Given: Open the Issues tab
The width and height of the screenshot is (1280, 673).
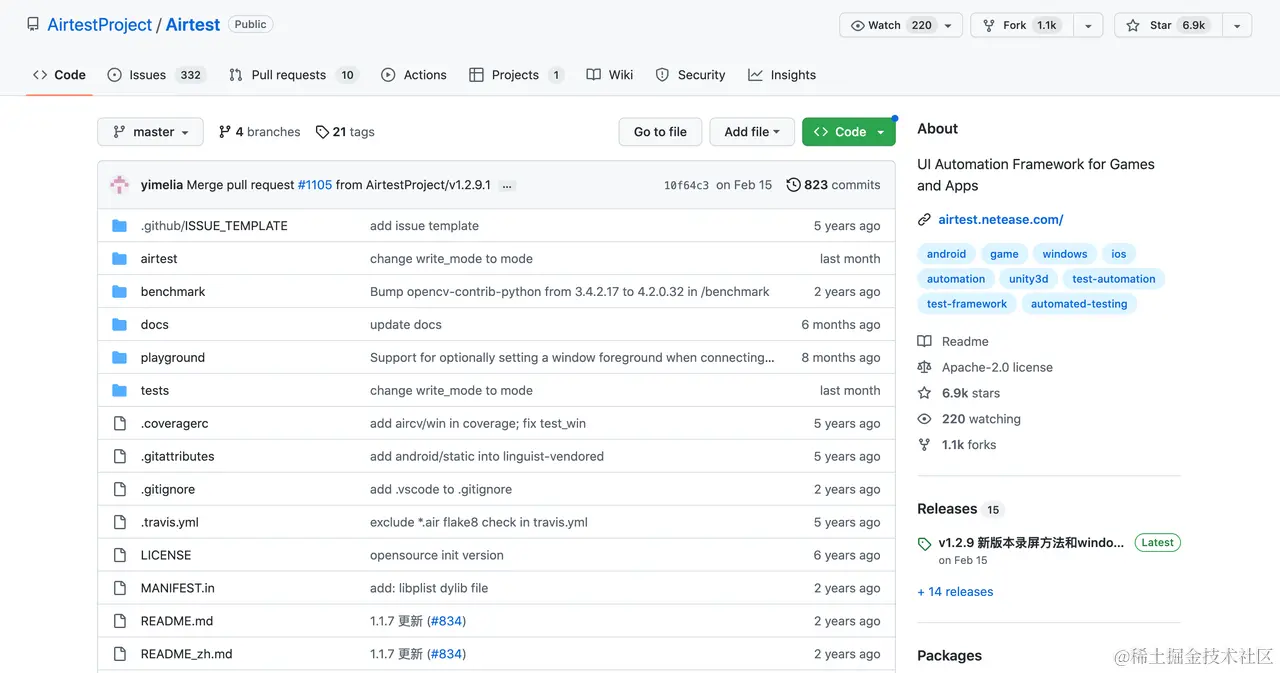Looking at the screenshot, I should pyautogui.click(x=155, y=75).
